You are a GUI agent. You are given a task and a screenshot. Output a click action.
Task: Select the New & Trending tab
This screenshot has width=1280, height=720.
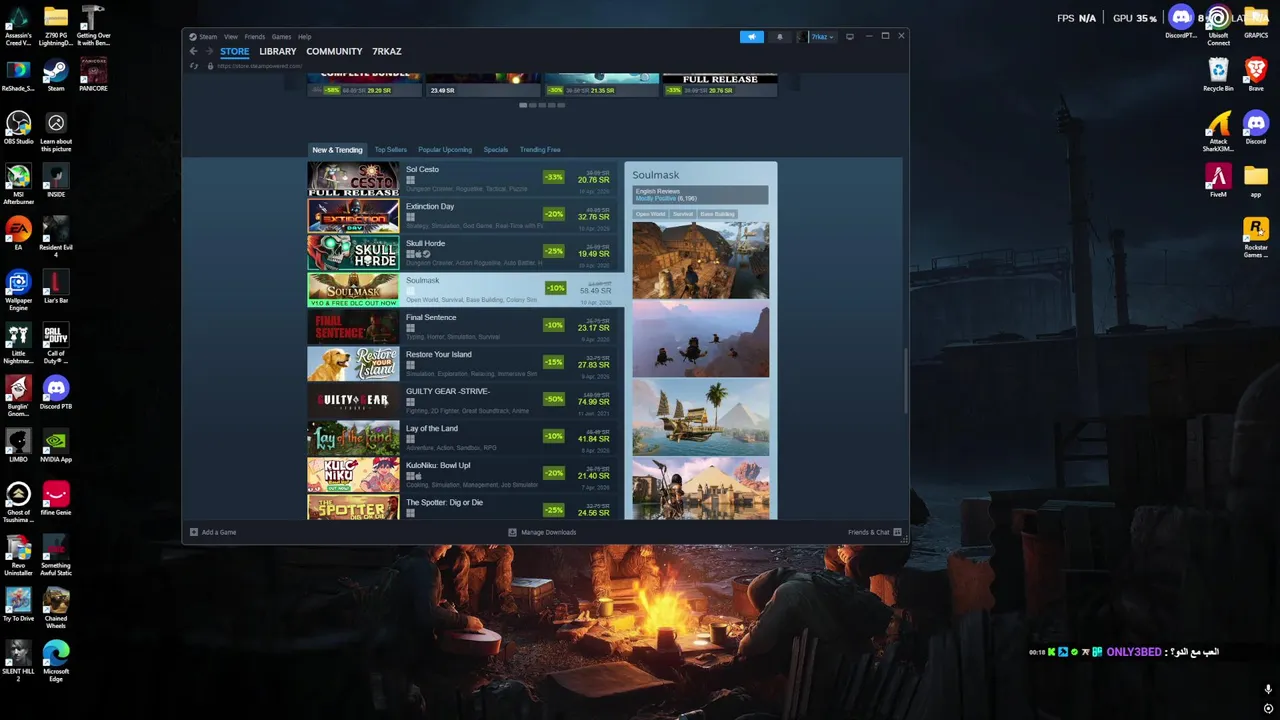[337, 150]
